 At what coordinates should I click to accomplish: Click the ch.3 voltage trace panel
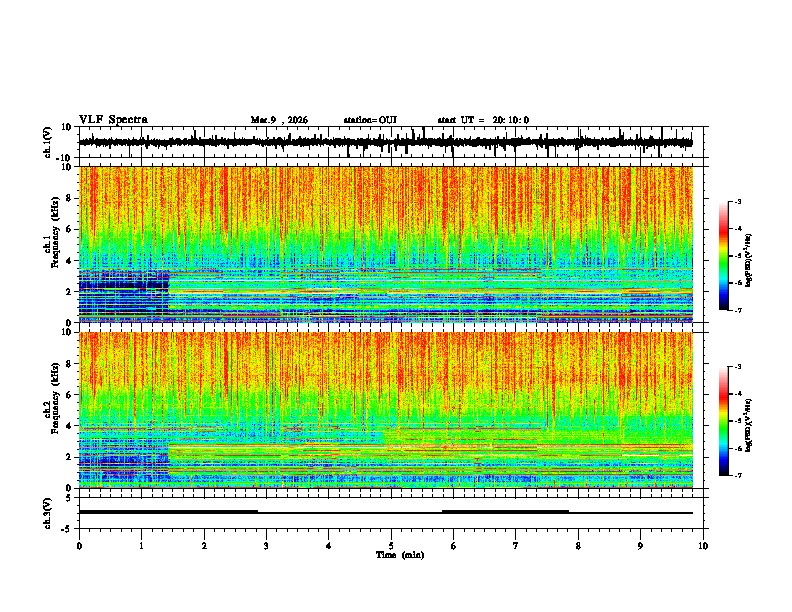click(393, 513)
